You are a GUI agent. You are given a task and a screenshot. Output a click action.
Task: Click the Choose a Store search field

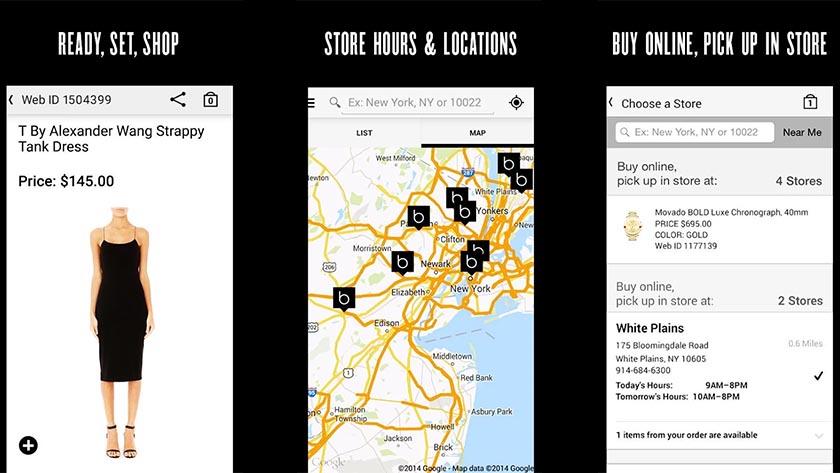(695, 132)
